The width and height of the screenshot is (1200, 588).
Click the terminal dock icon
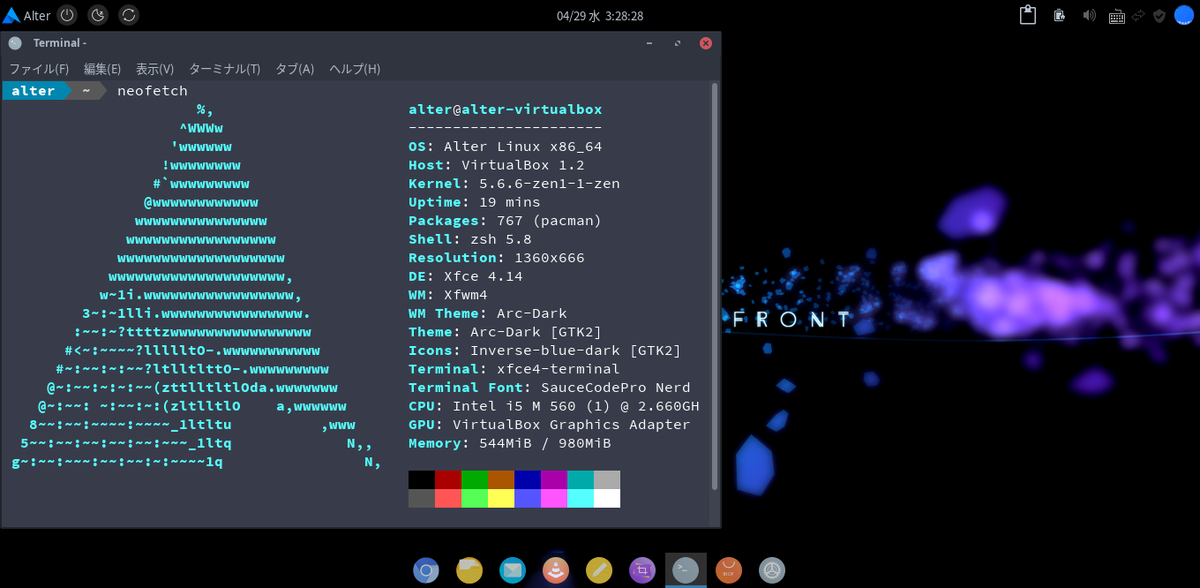point(685,570)
